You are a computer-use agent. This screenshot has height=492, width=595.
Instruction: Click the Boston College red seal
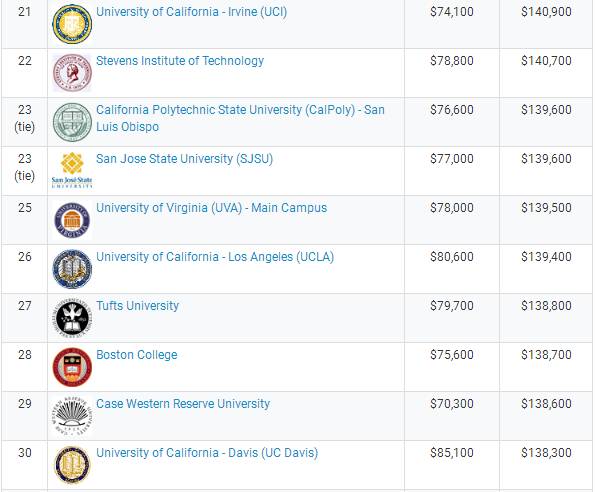(72, 367)
